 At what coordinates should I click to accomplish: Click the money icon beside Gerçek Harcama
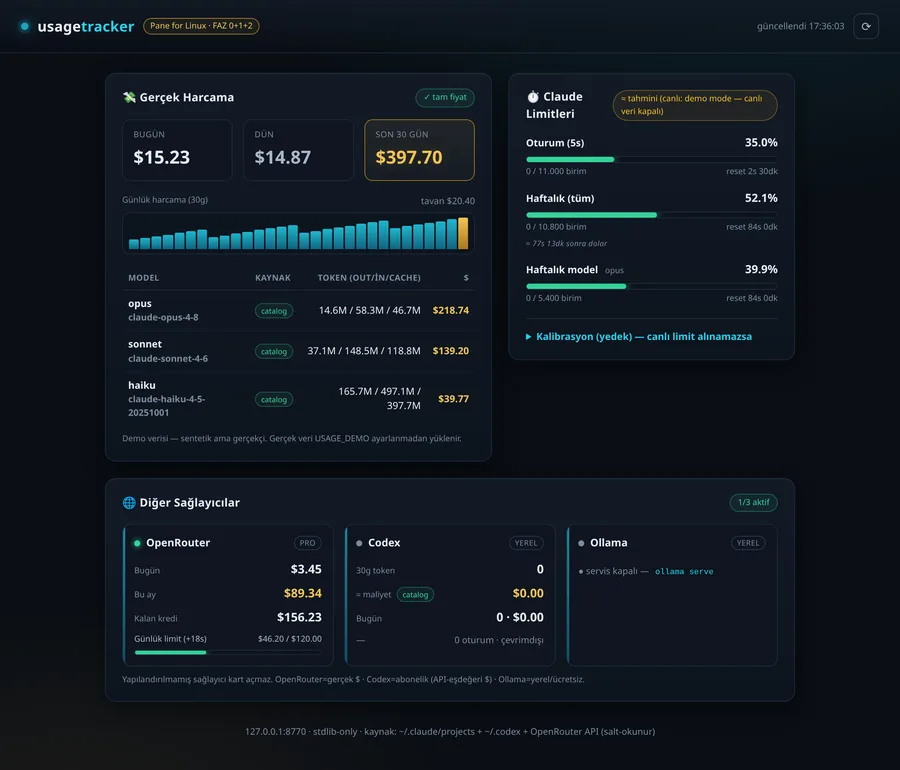[x=129, y=98]
